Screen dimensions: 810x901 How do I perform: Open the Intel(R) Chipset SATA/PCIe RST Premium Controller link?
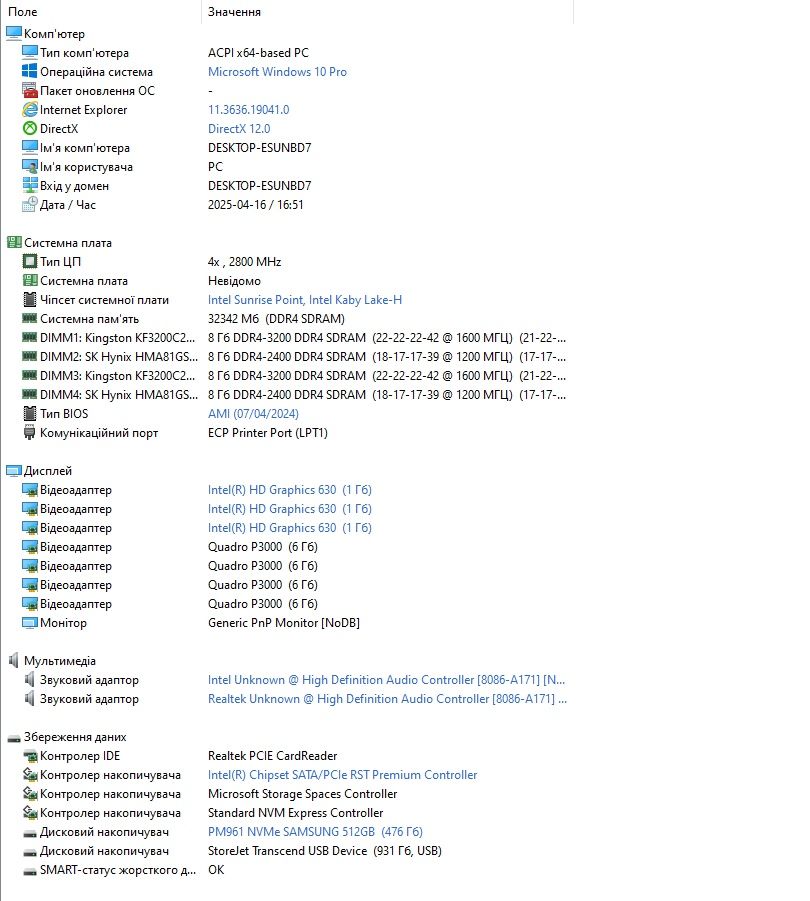(x=342, y=775)
